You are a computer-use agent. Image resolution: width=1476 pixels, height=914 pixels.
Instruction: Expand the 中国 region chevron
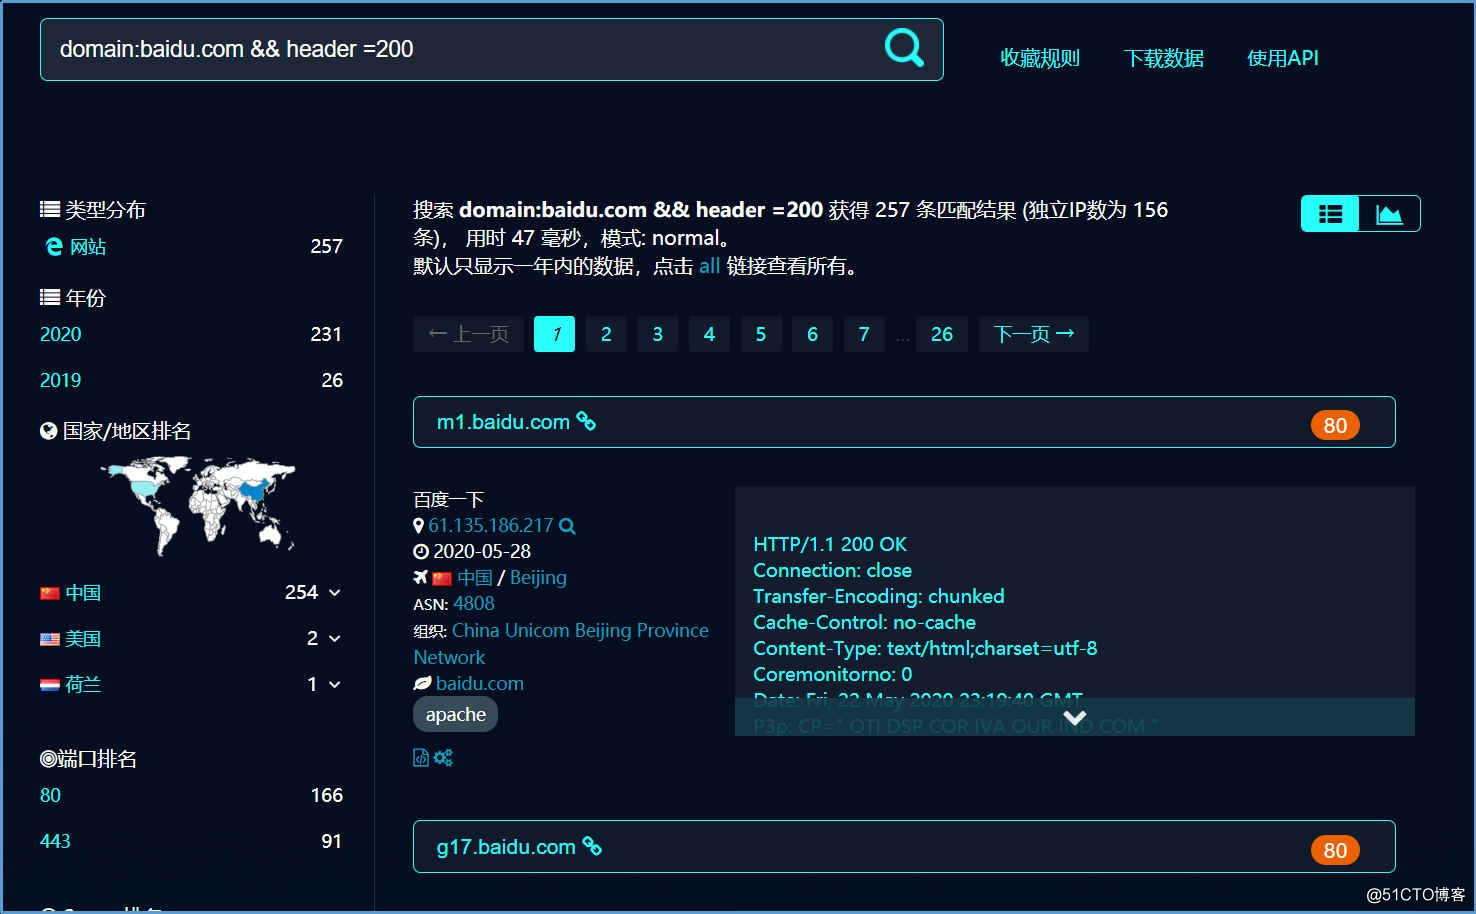[334, 593]
